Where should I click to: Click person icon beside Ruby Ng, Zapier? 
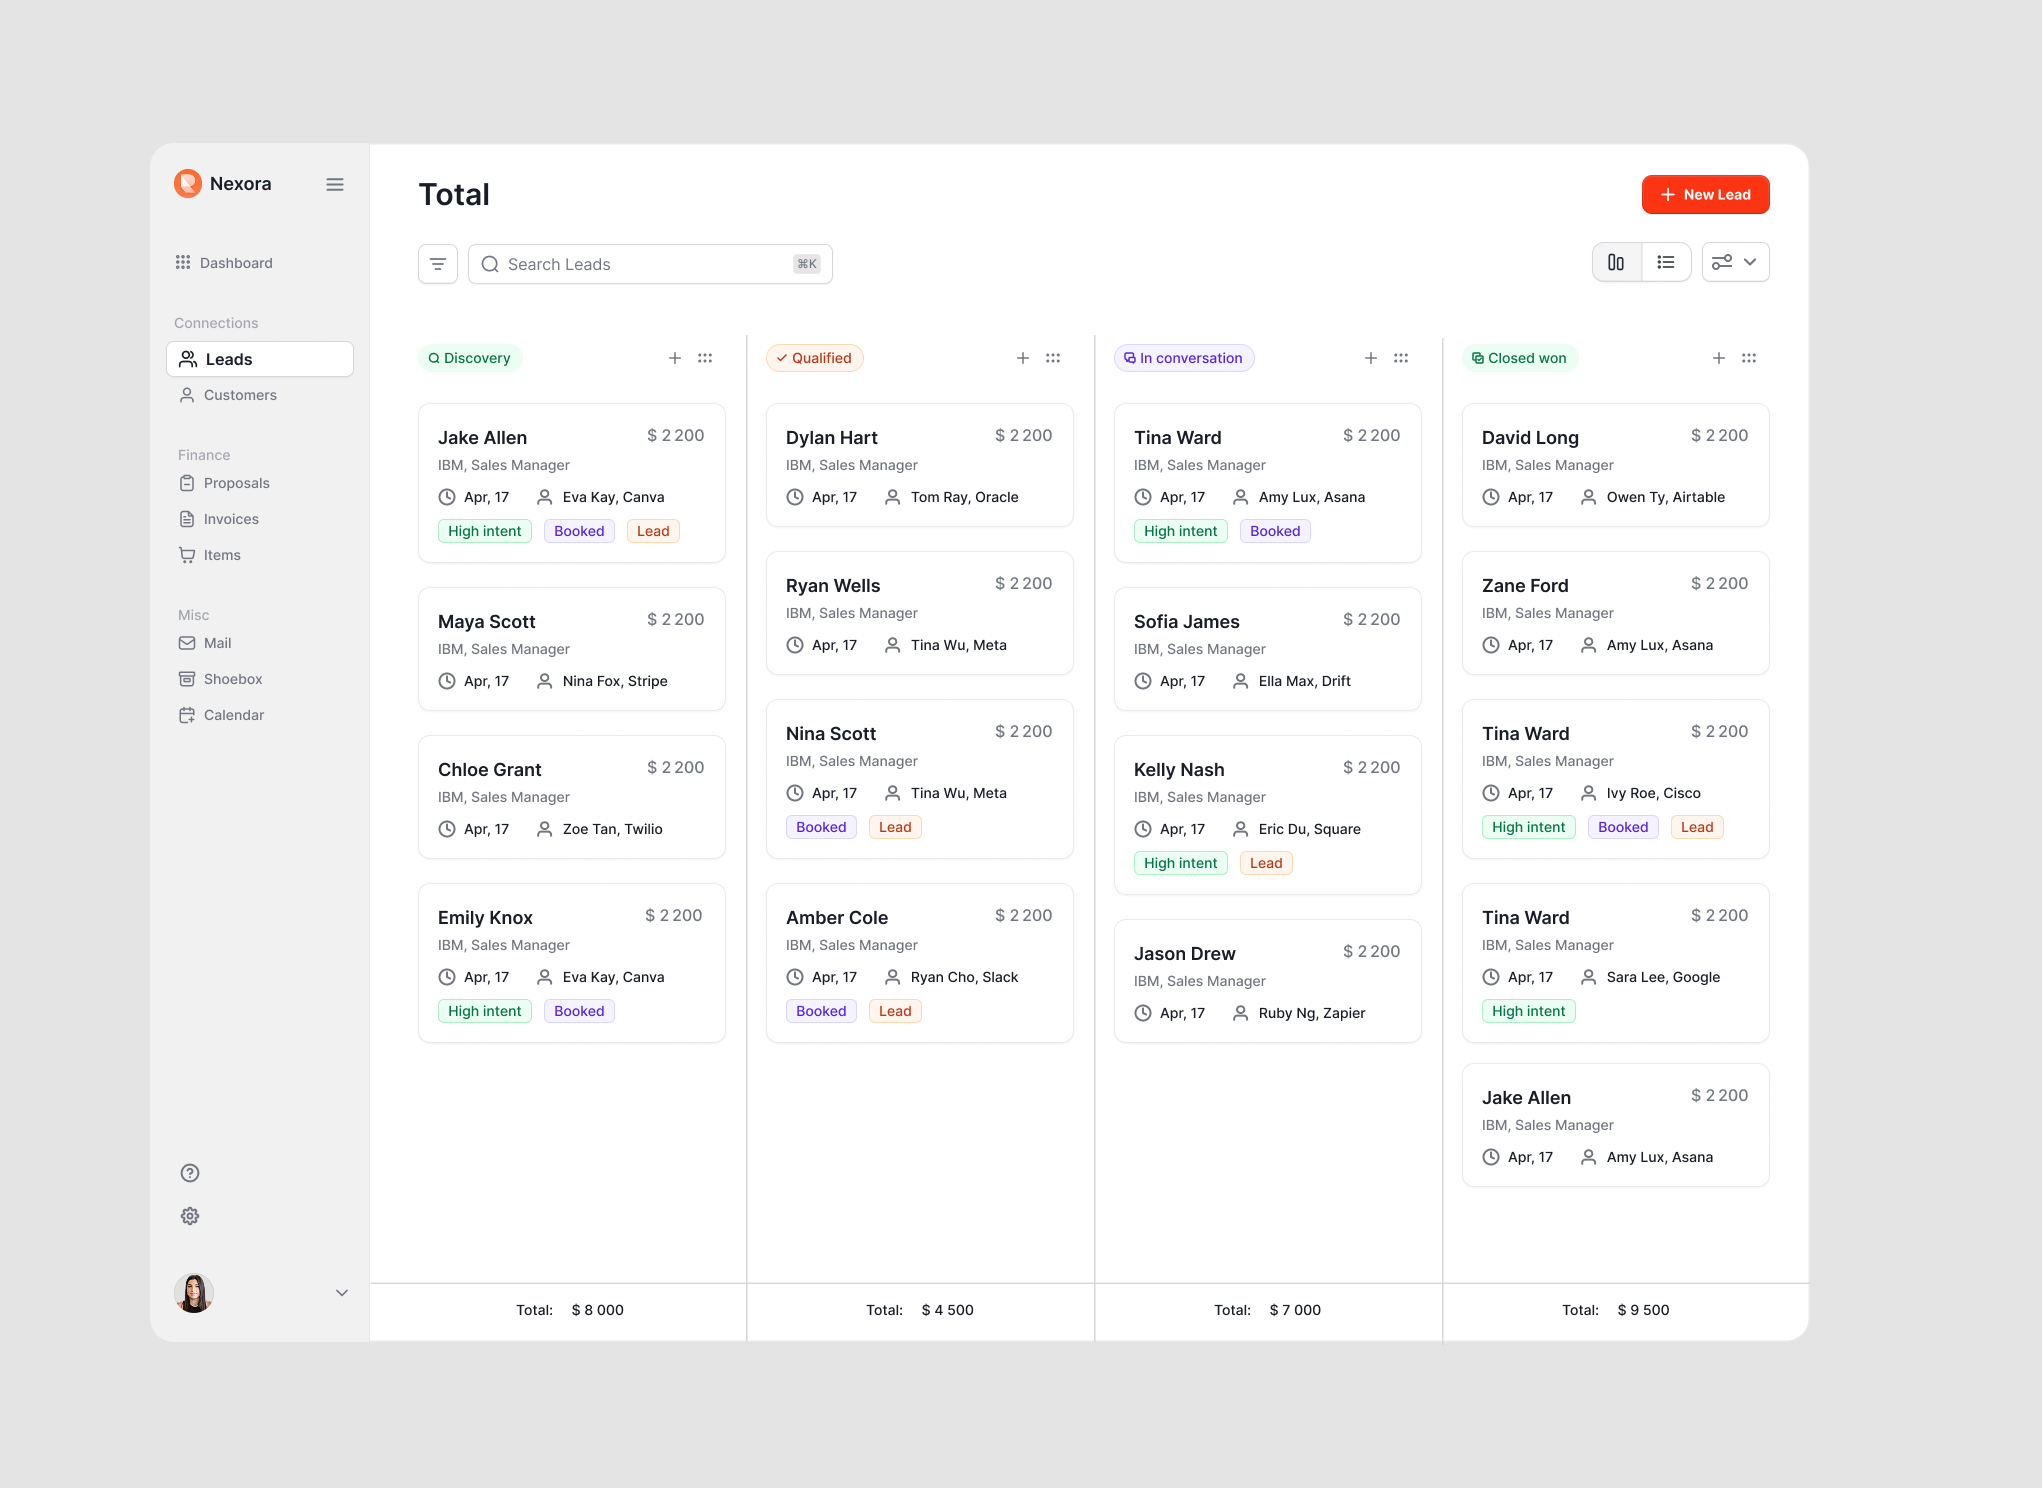(1241, 1013)
